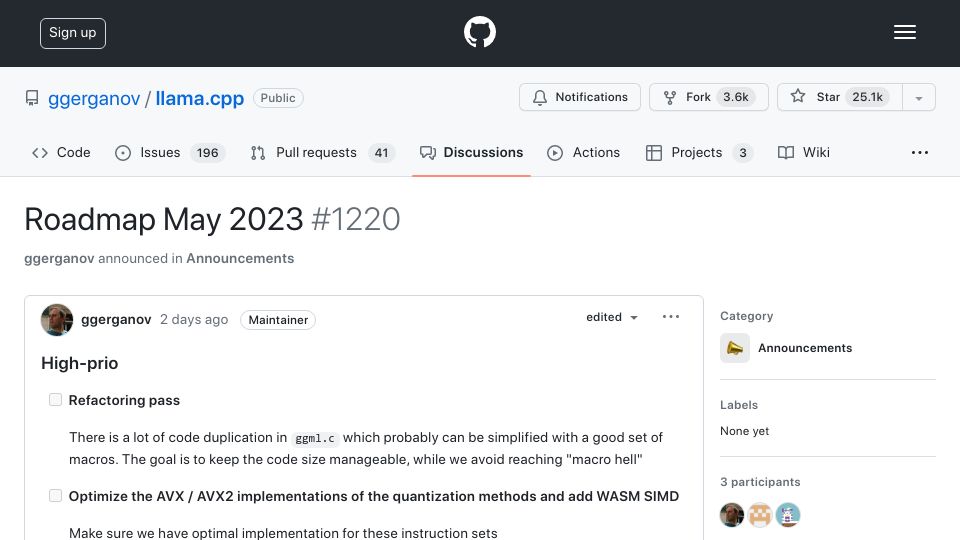
Task: Open first participant avatar in sidebar
Action: [732, 515]
